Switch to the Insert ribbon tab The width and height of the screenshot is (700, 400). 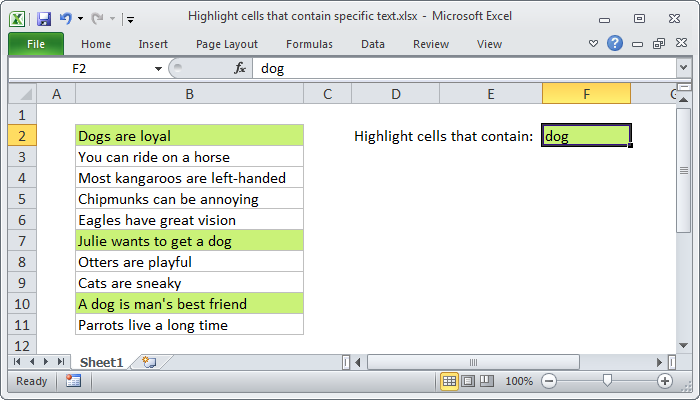click(153, 44)
